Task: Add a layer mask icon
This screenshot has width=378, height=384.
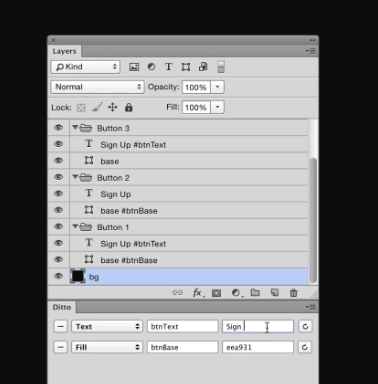Action: coord(216,293)
